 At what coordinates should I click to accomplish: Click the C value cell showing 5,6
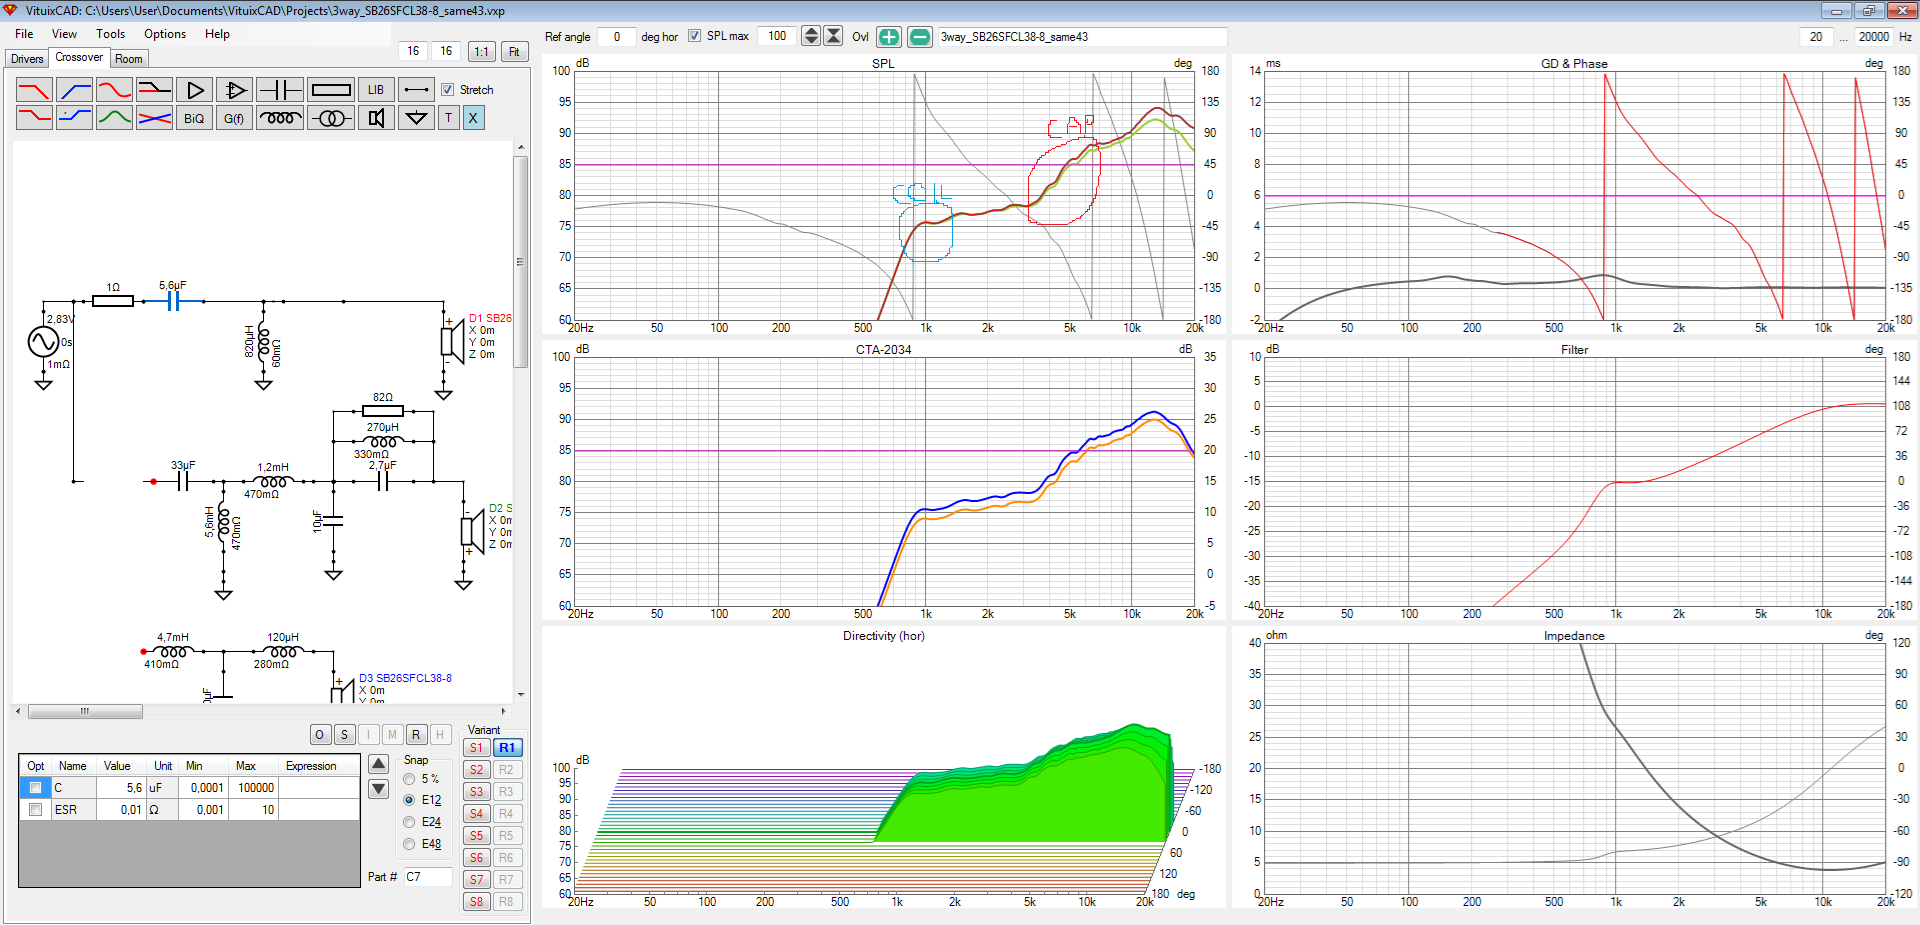[x=121, y=788]
